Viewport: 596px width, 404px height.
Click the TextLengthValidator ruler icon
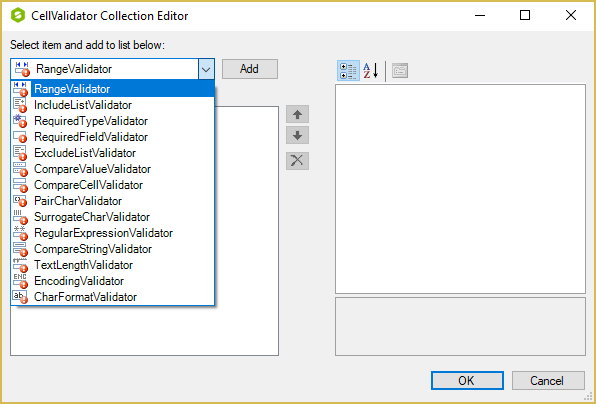point(21,265)
